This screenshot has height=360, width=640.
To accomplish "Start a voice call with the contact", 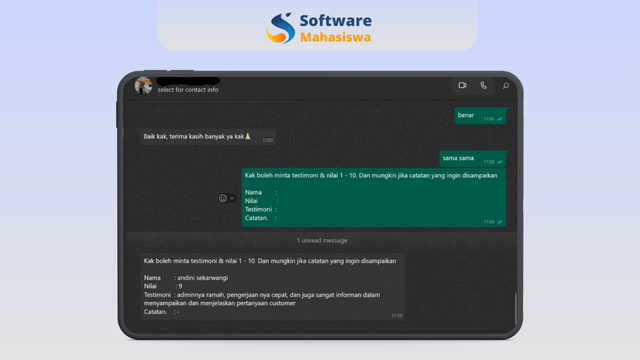I will [x=483, y=85].
